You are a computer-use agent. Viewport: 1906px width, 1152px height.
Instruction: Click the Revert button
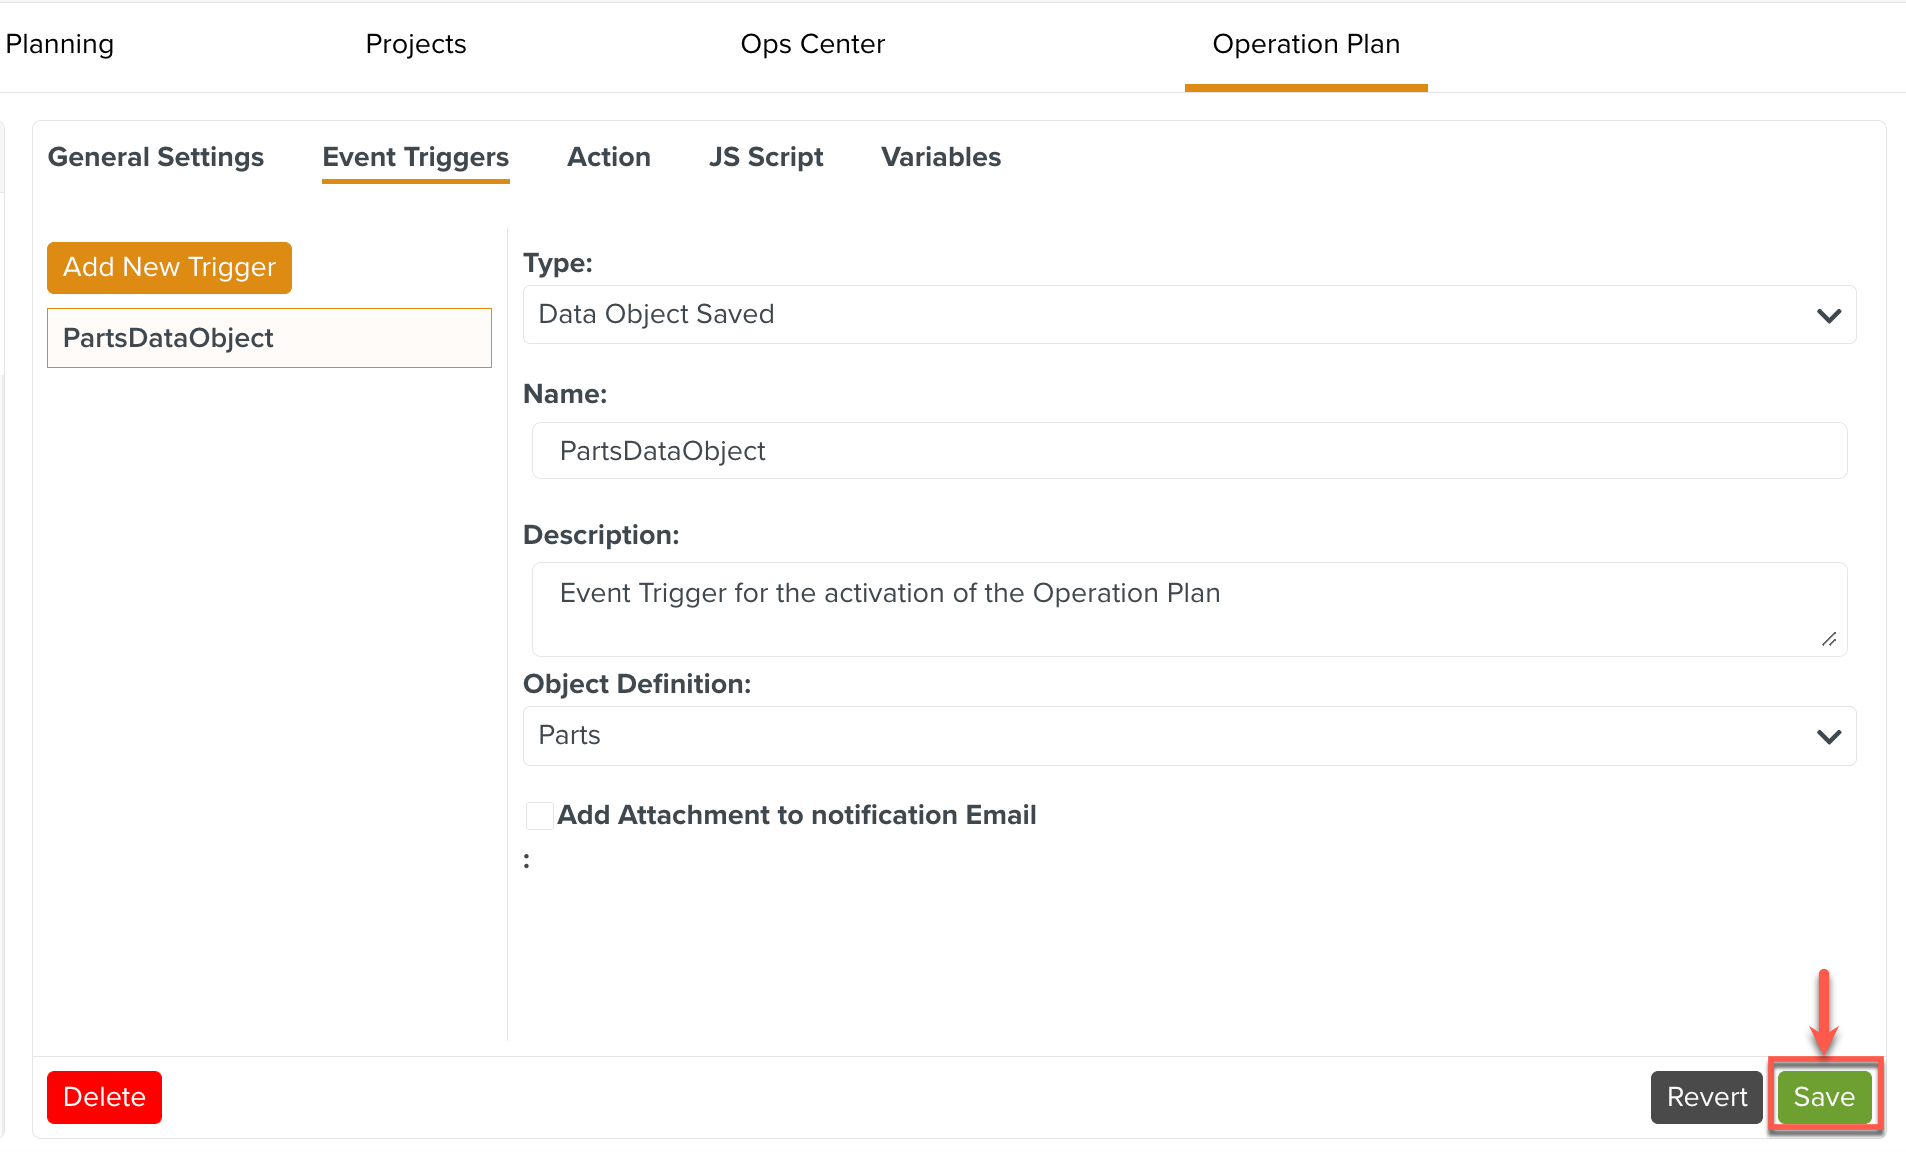[1706, 1097]
